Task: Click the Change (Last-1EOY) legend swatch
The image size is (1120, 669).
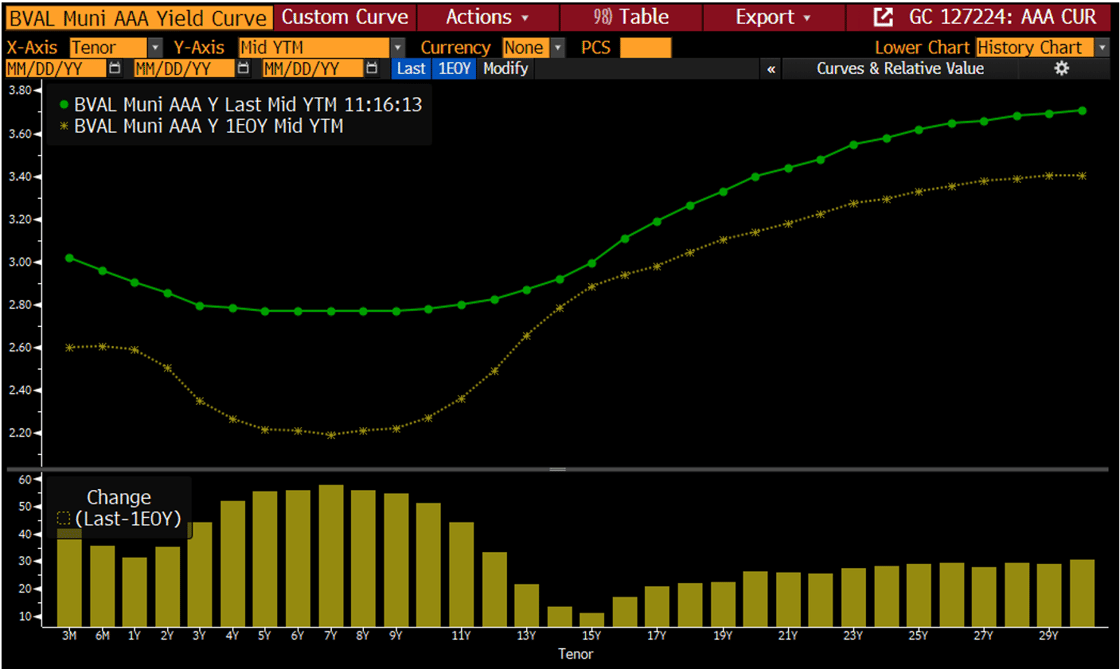Action: 64,519
